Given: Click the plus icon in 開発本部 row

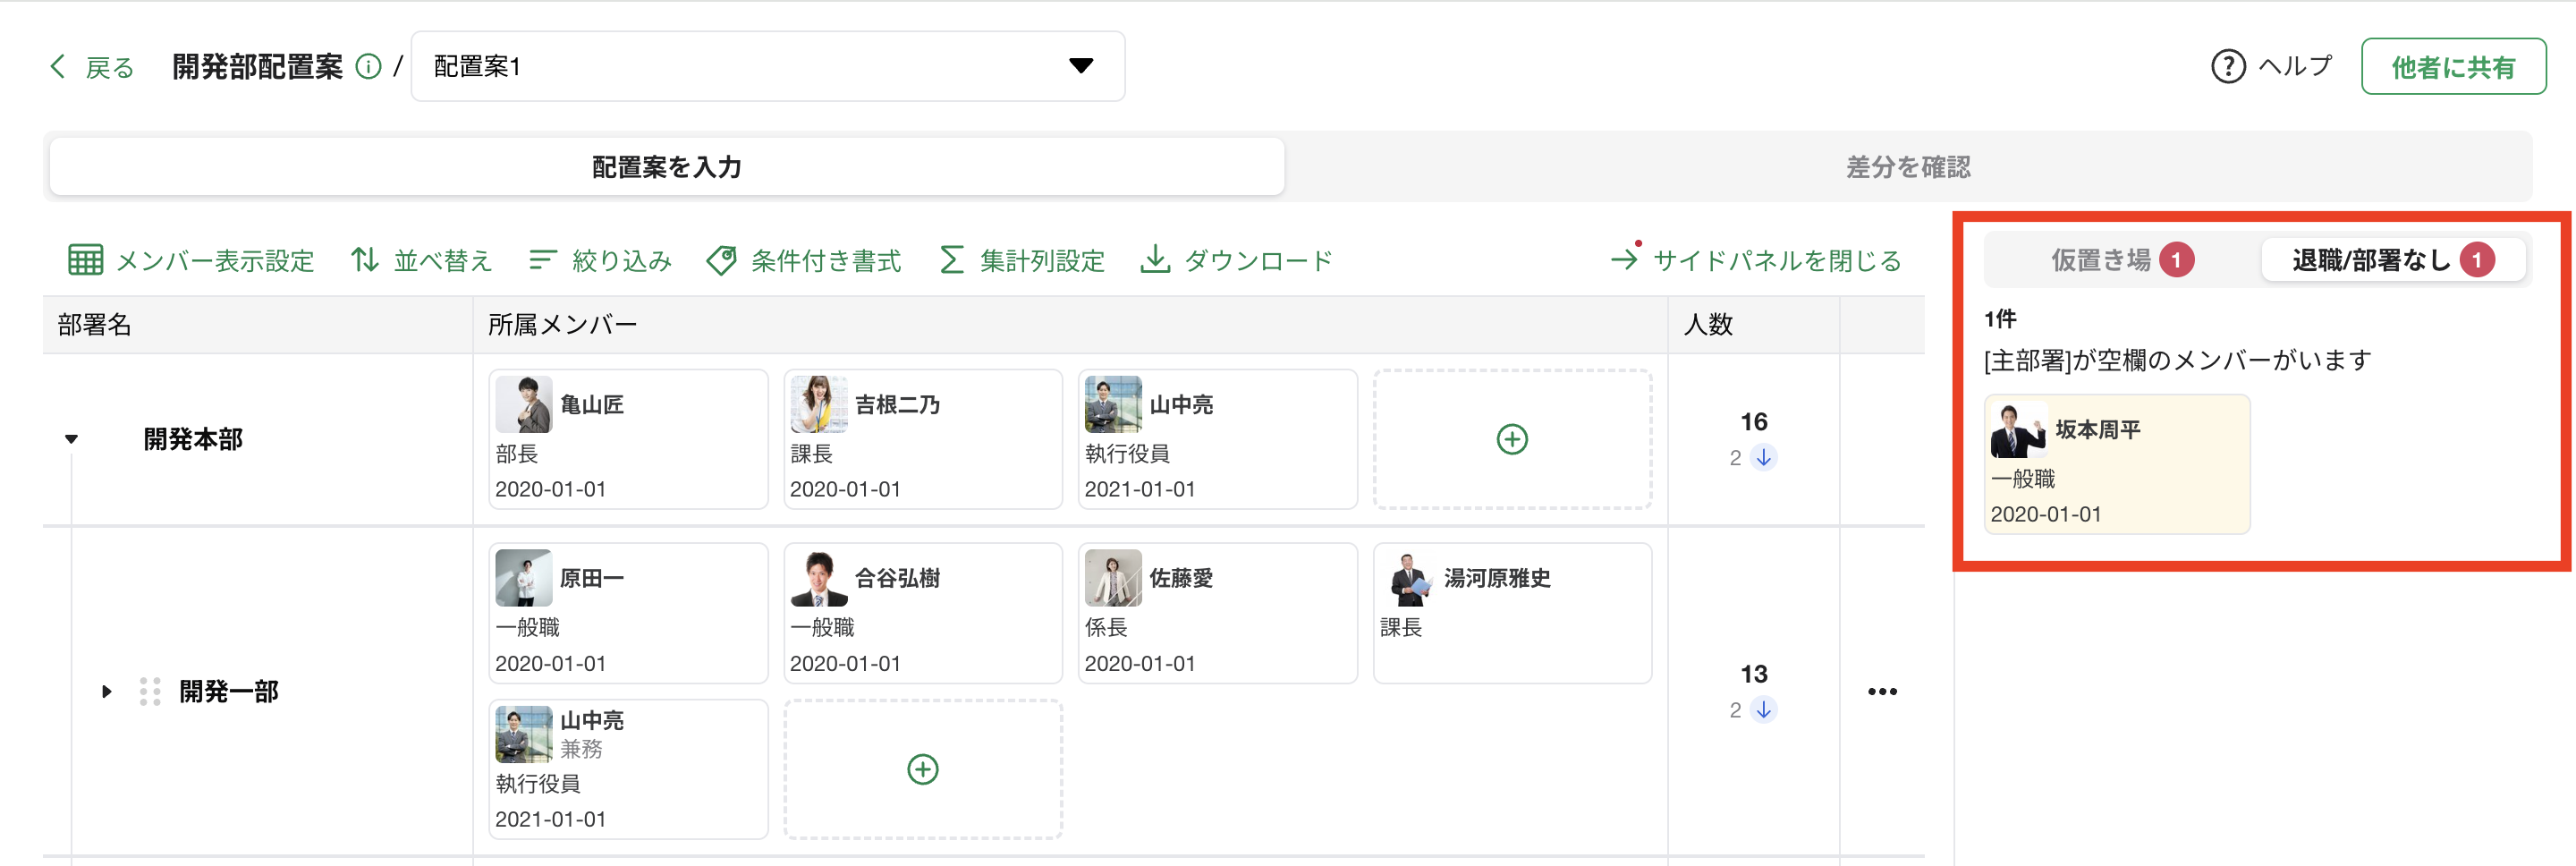Looking at the screenshot, I should pos(1511,439).
